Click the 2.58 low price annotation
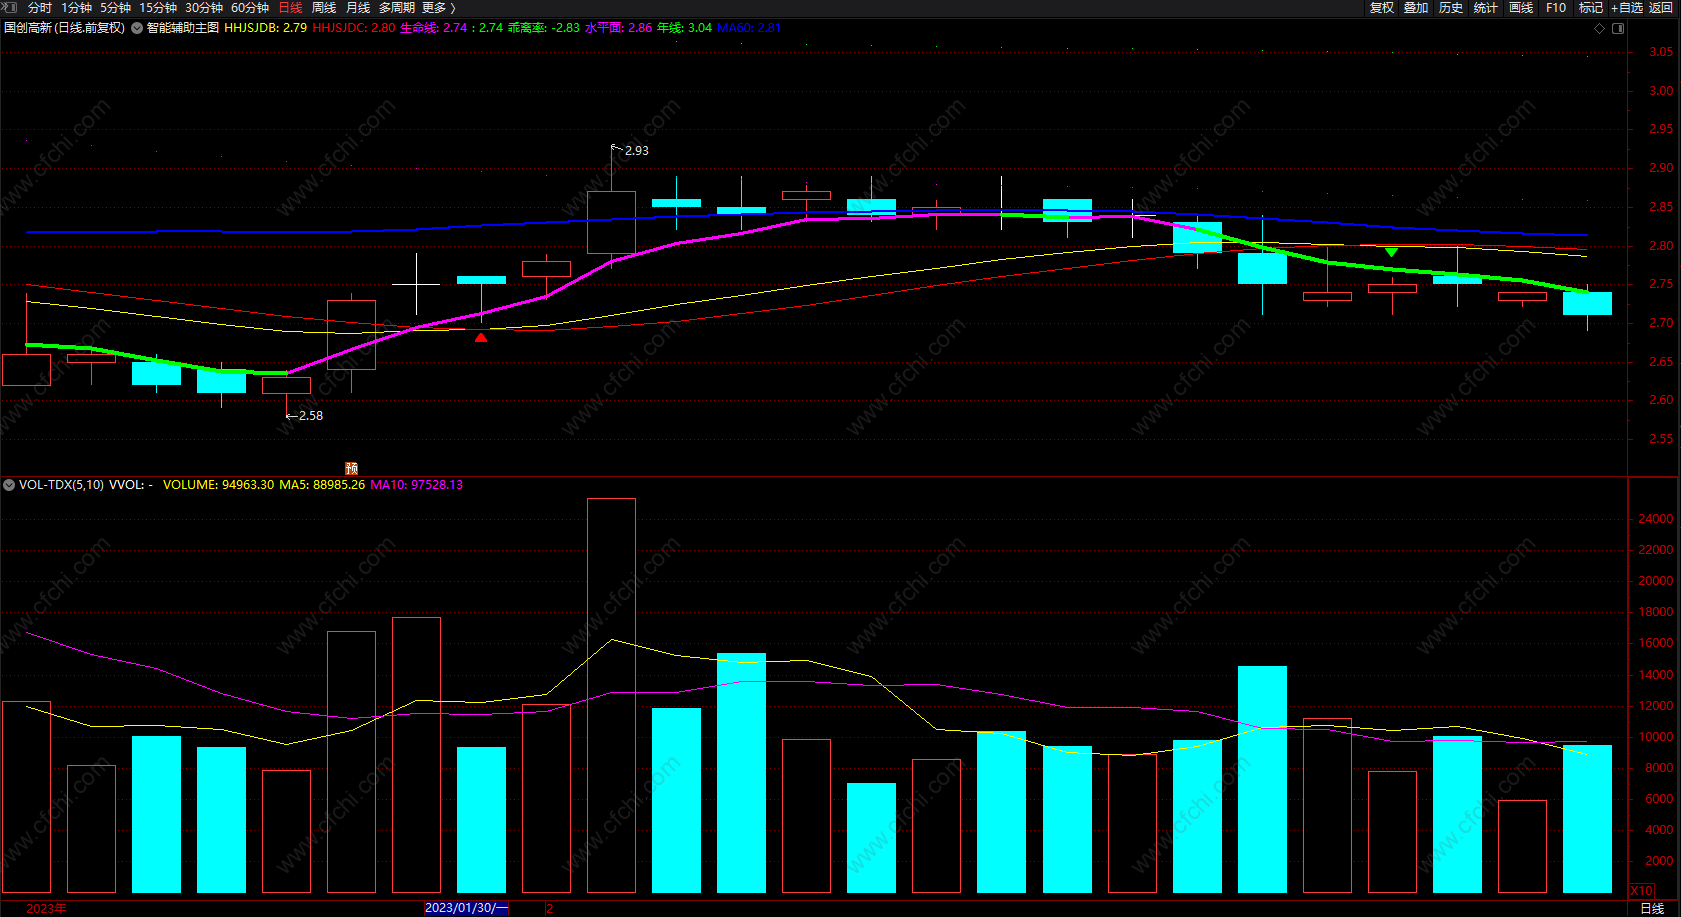This screenshot has width=1681, height=917. pos(311,416)
